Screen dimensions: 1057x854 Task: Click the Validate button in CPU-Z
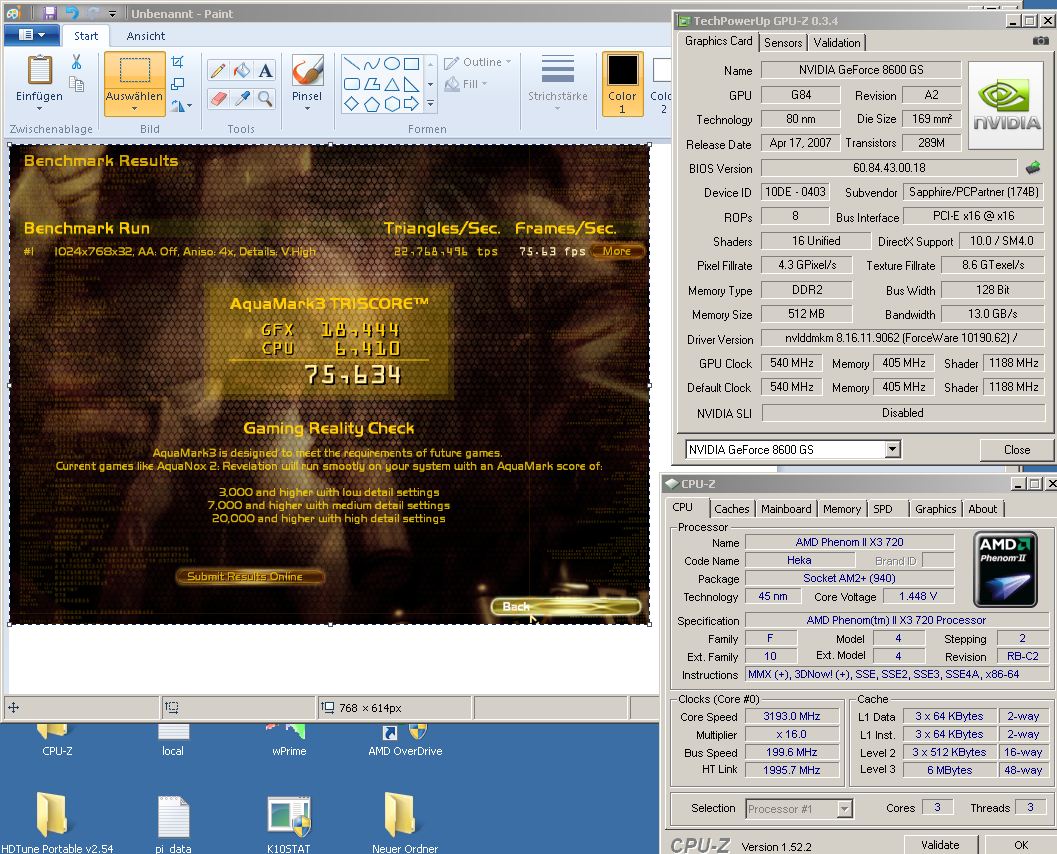click(940, 845)
